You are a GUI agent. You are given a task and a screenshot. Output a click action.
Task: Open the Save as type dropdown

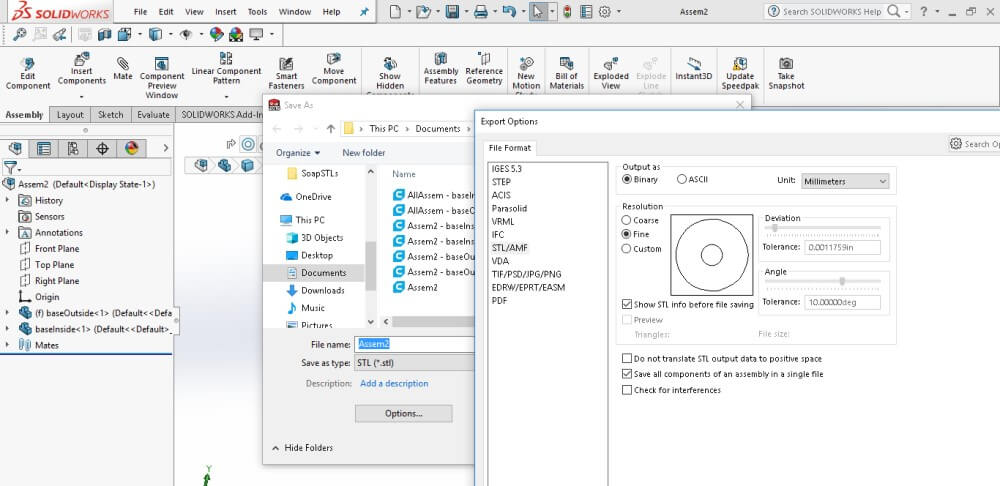(415, 363)
